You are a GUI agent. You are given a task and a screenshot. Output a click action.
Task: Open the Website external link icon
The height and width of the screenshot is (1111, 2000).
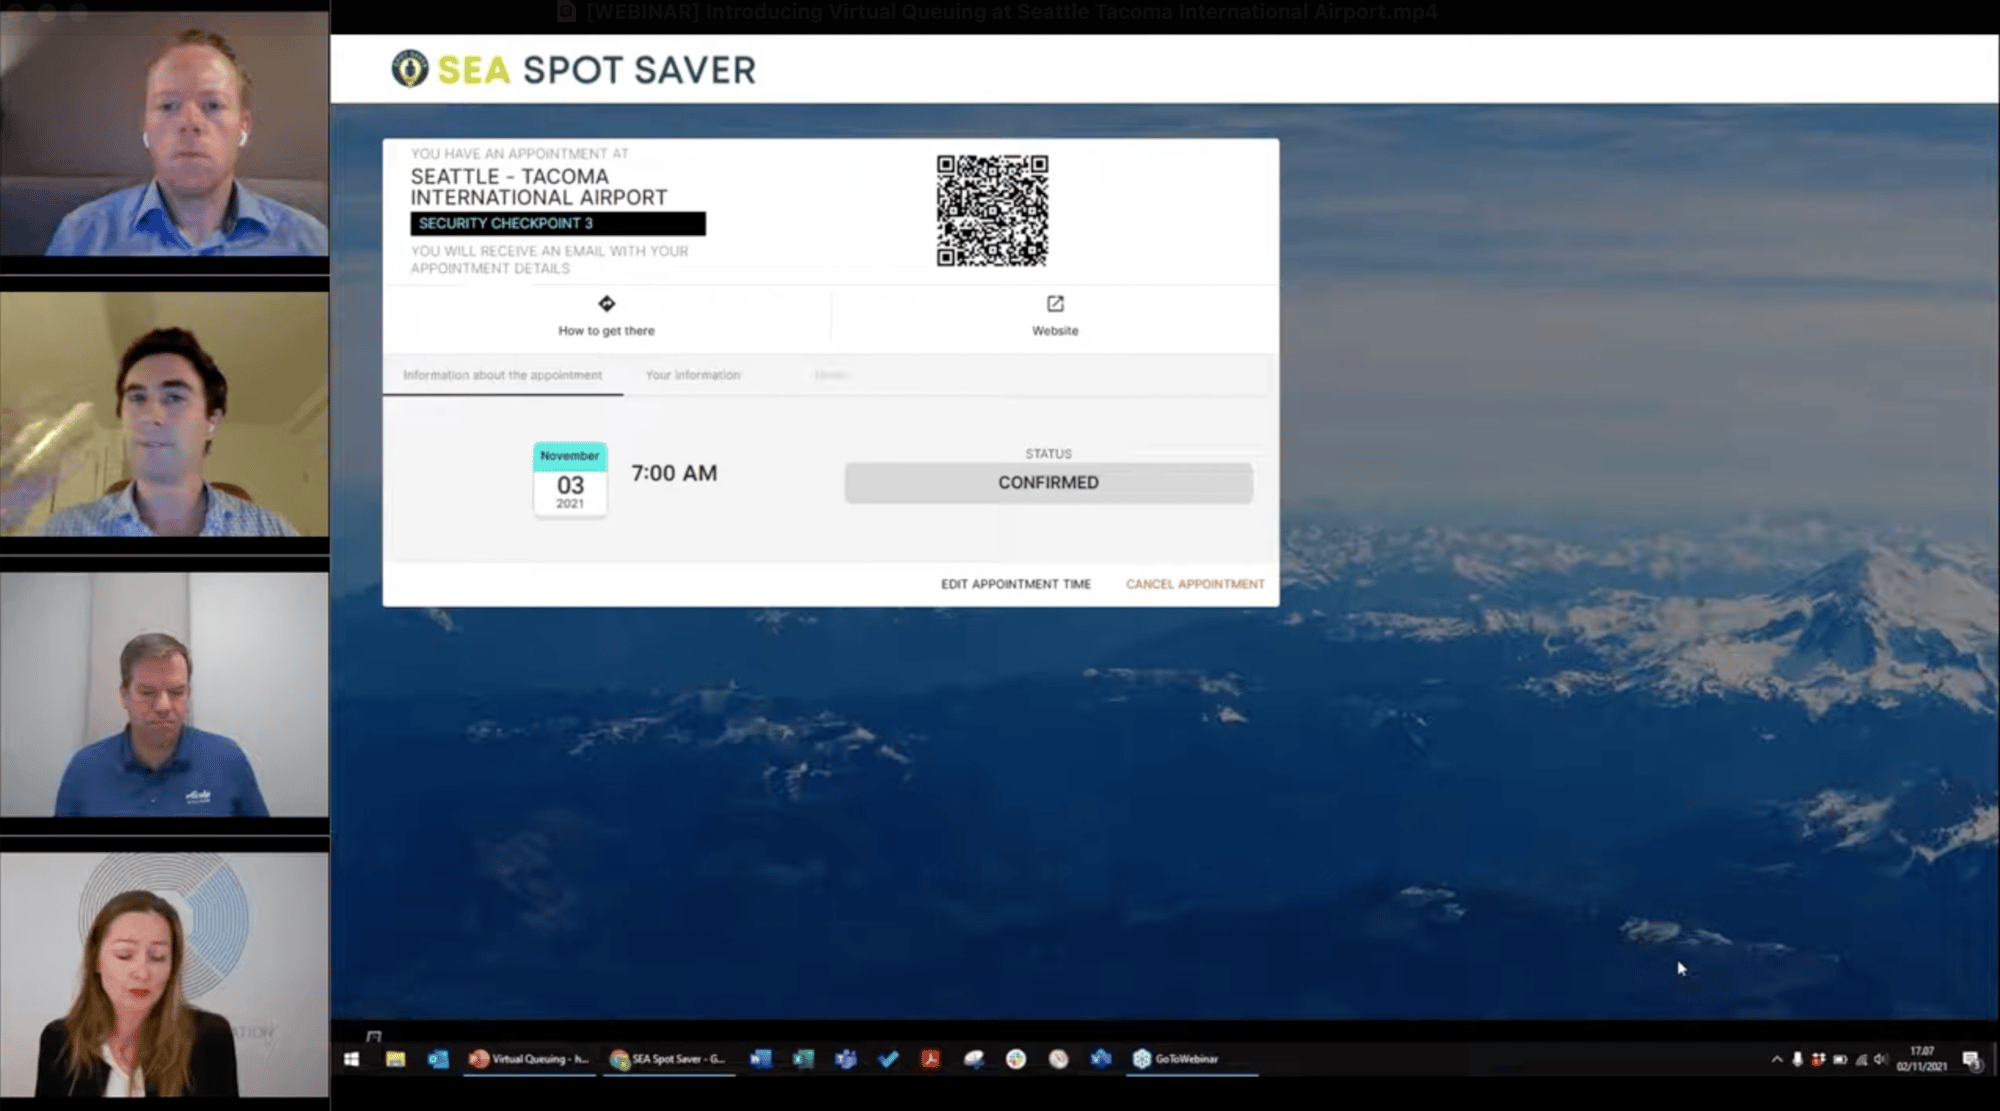(1055, 304)
